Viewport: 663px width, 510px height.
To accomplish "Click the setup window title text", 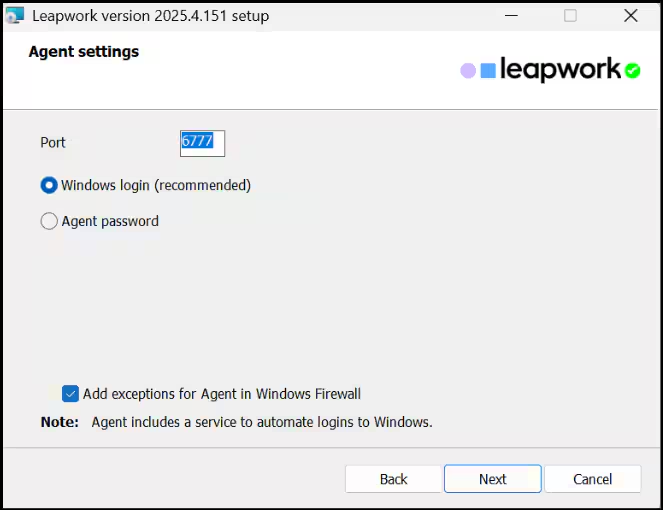I will [150, 16].
